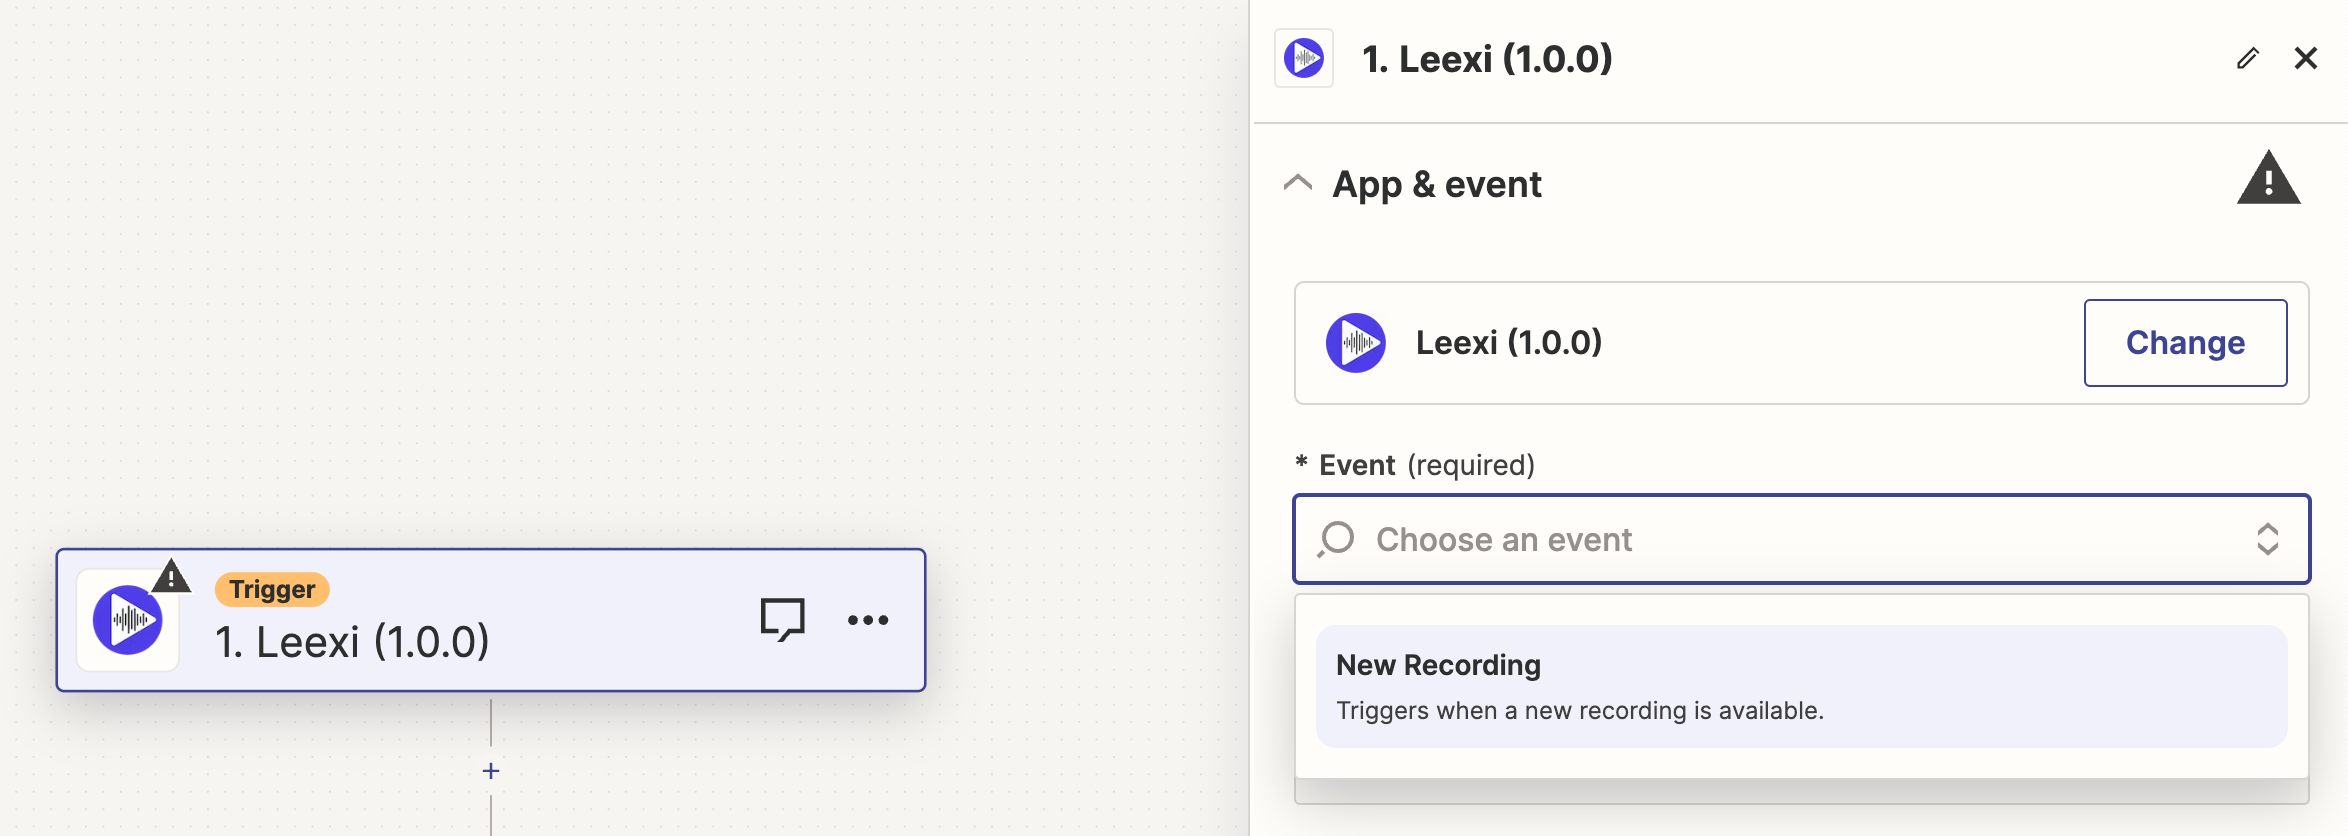Click the warning badge on trigger node
Image resolution: width=2348 pixels, height=836 pixels.
171,576
